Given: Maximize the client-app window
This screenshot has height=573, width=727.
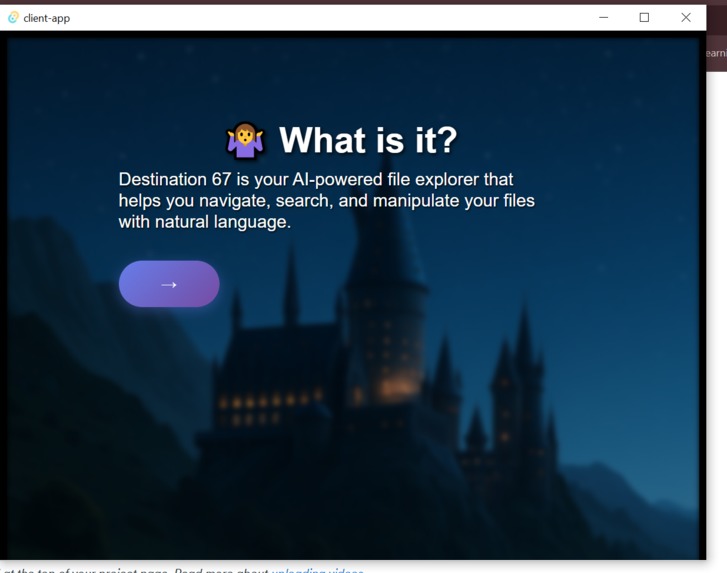Looking at the screenshot, I should point(644,18).
